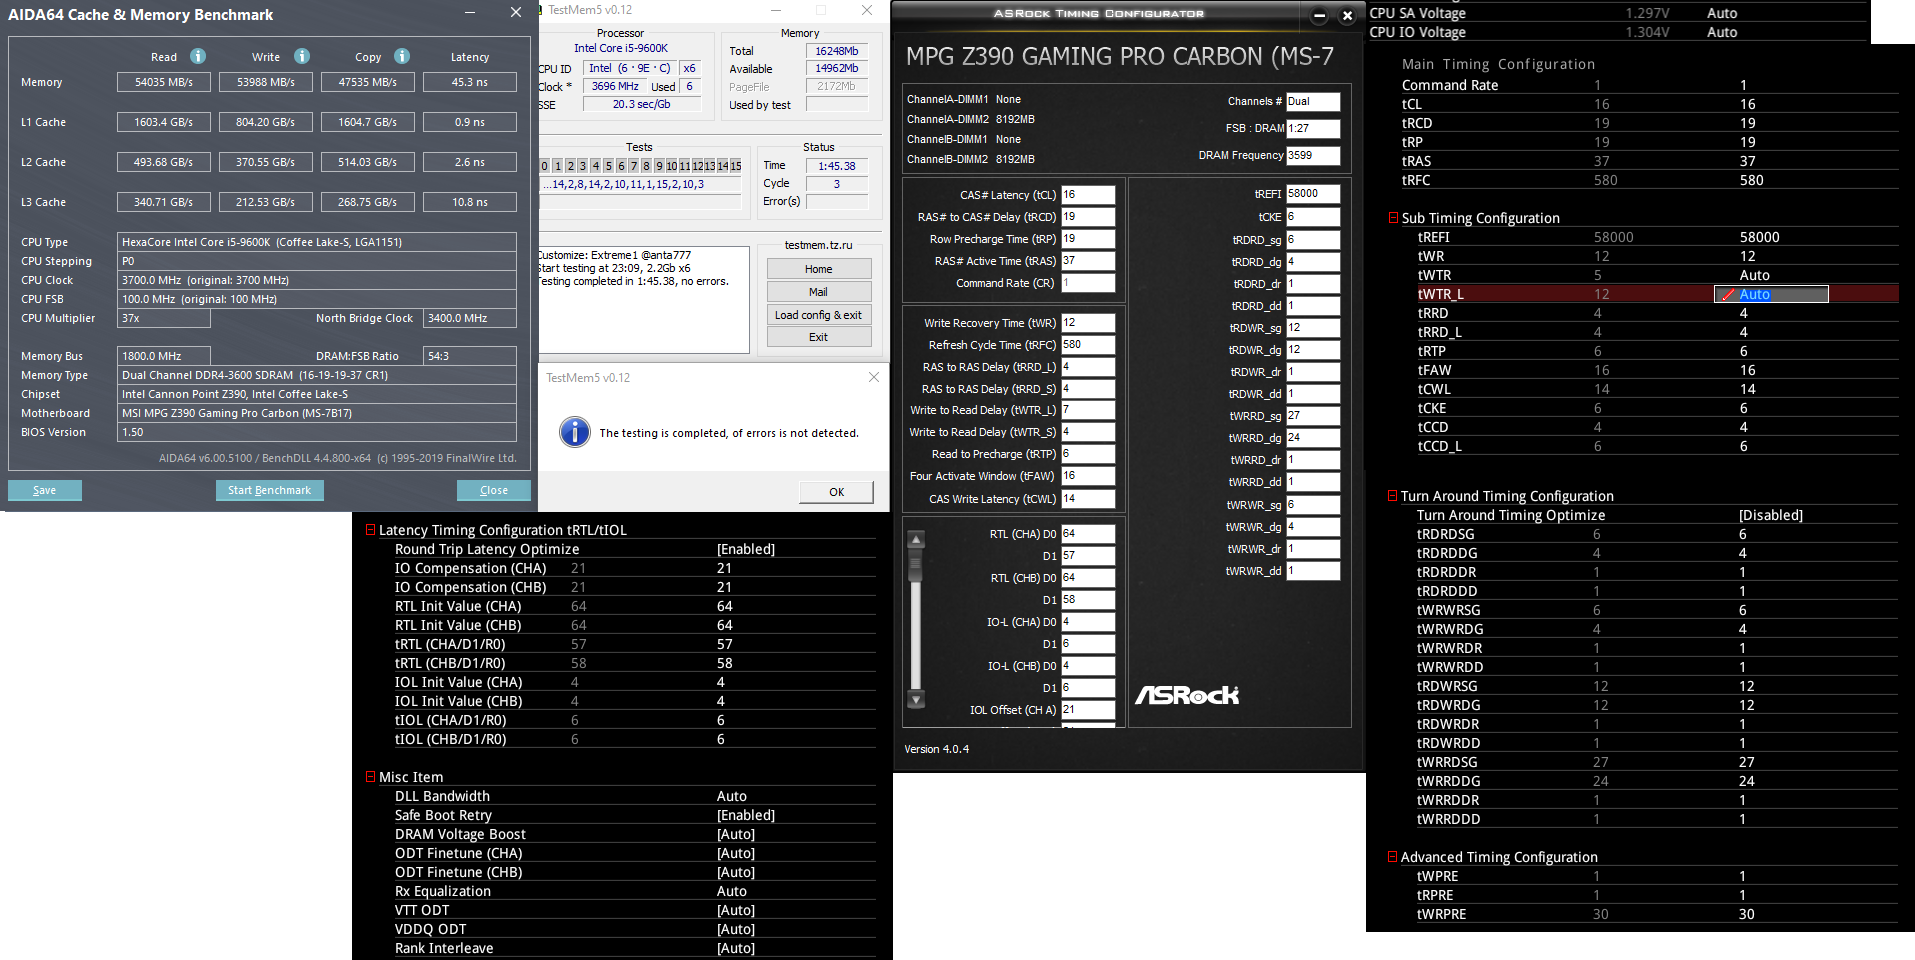Viewport: 1915px width, 960px height.
Task: Open the Safe Boot Retry [Enabled] option
Action: [746, 815]
